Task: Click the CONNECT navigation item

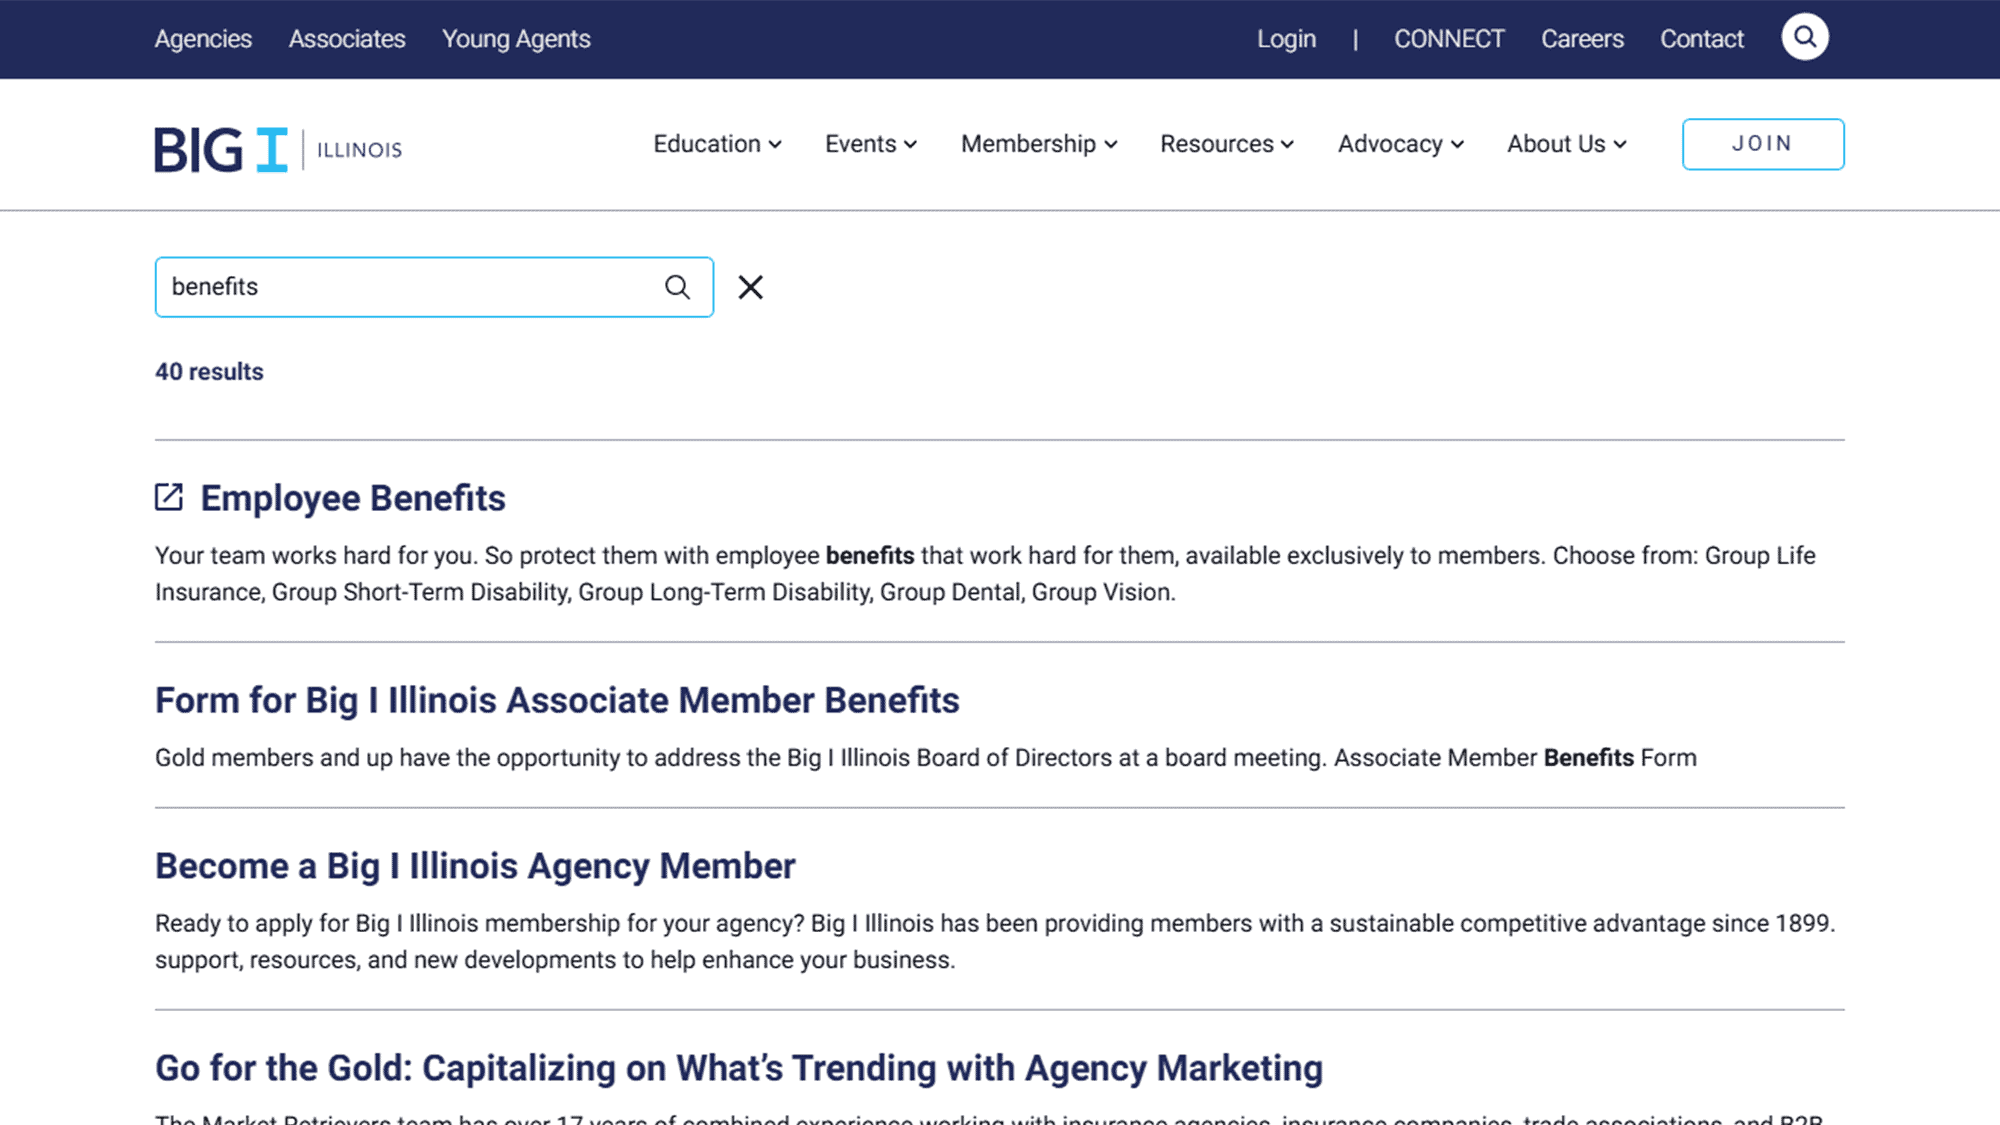Action: tap(1449, 37)
